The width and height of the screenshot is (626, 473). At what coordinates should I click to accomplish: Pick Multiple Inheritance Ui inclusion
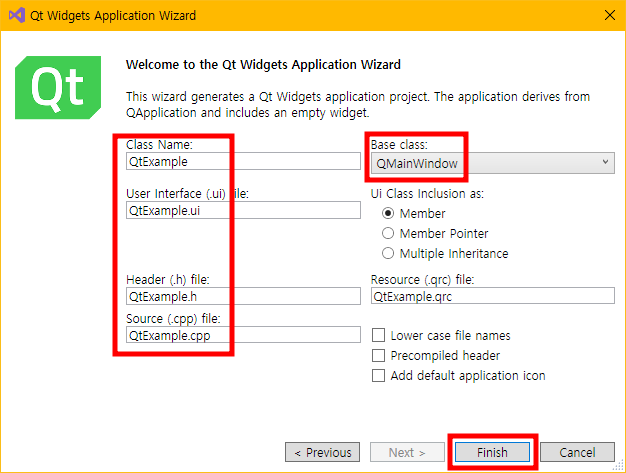pos(388,253)
